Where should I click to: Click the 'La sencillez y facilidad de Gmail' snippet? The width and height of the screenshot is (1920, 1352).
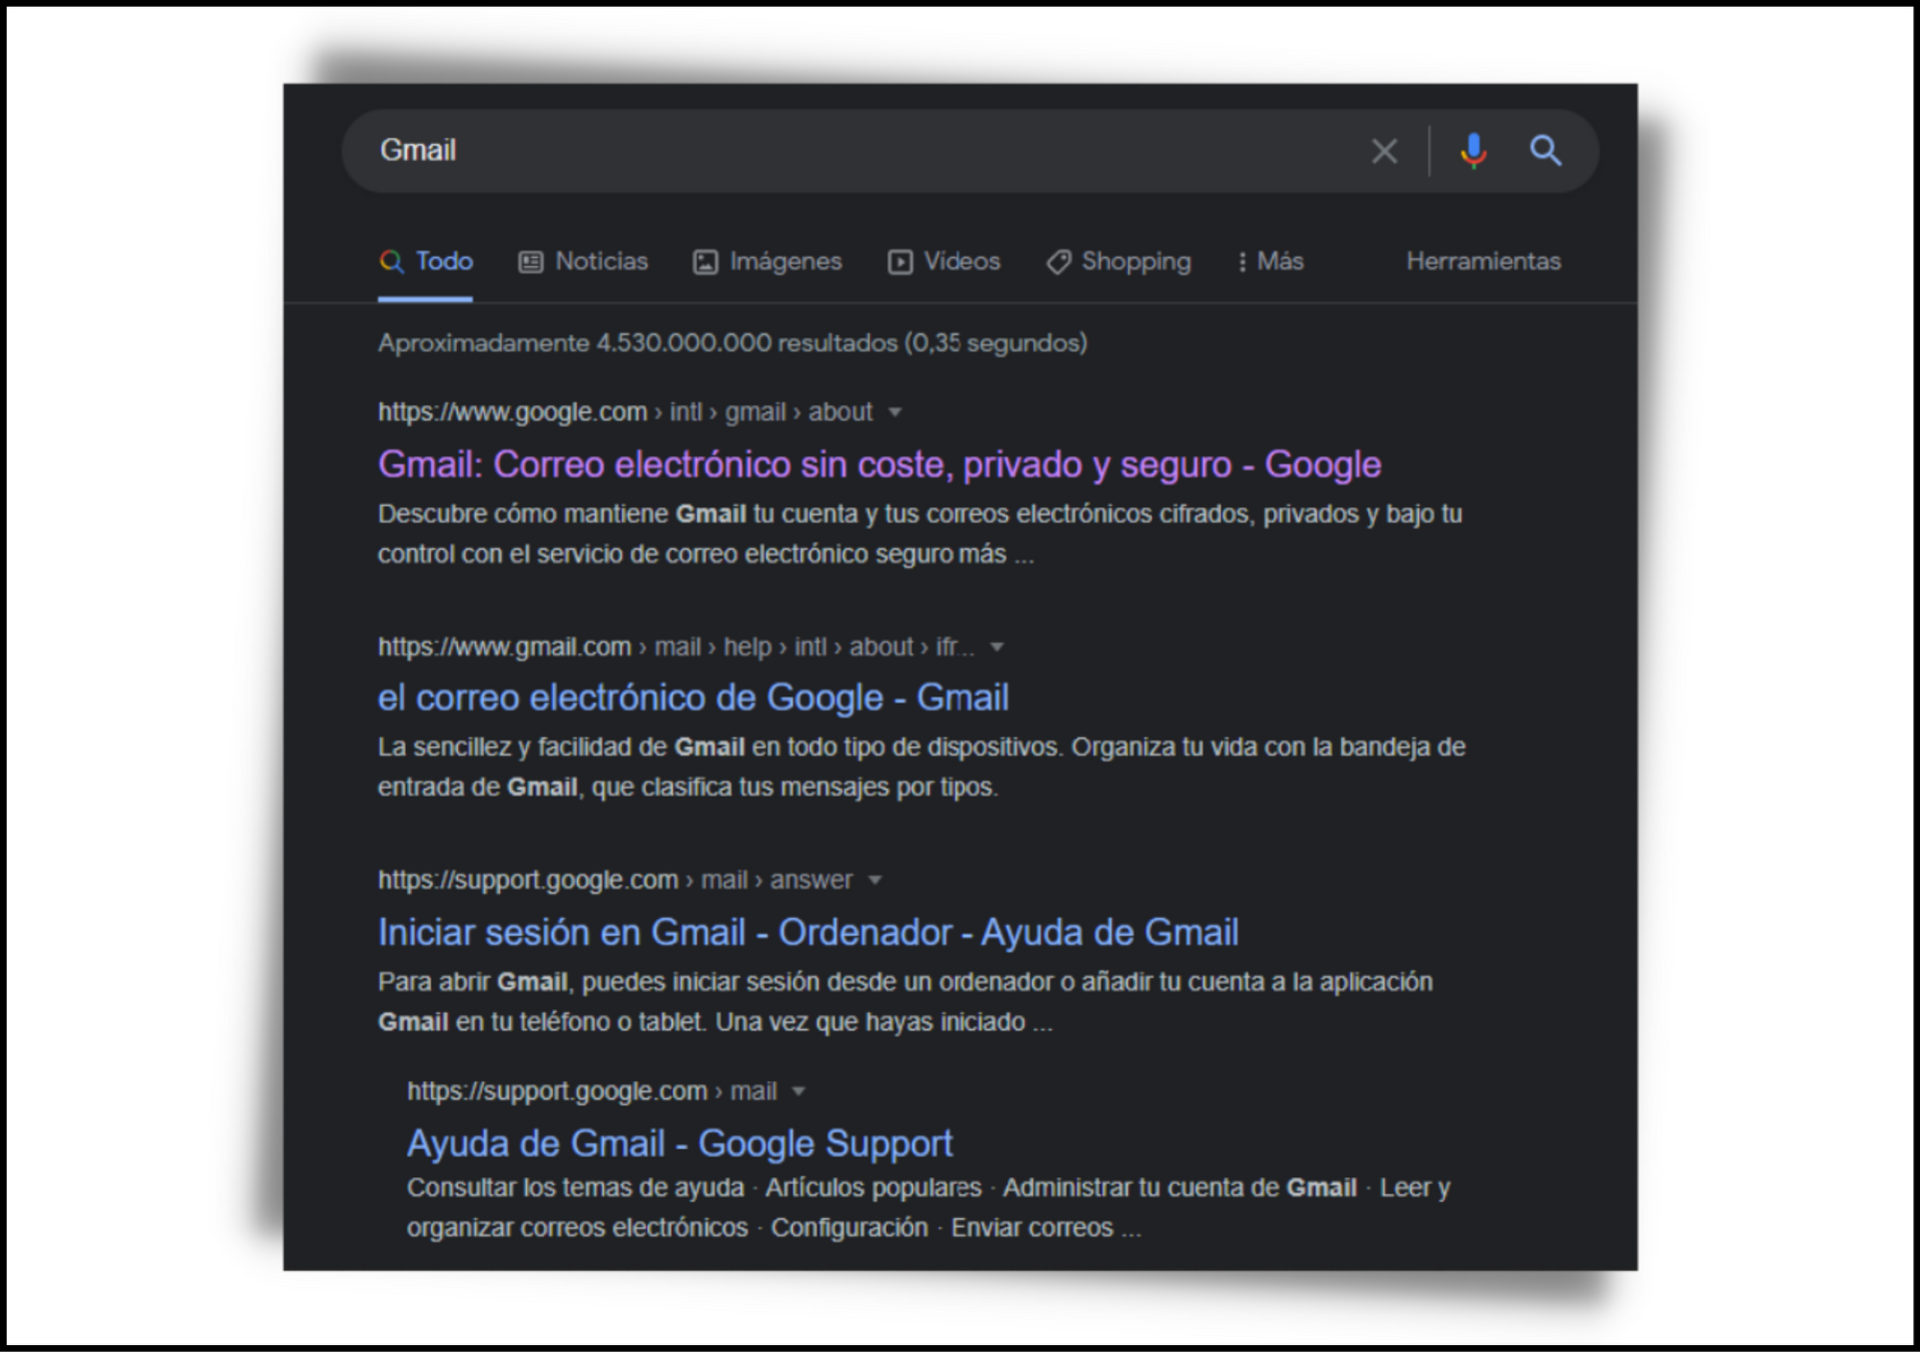click(922, 767)
